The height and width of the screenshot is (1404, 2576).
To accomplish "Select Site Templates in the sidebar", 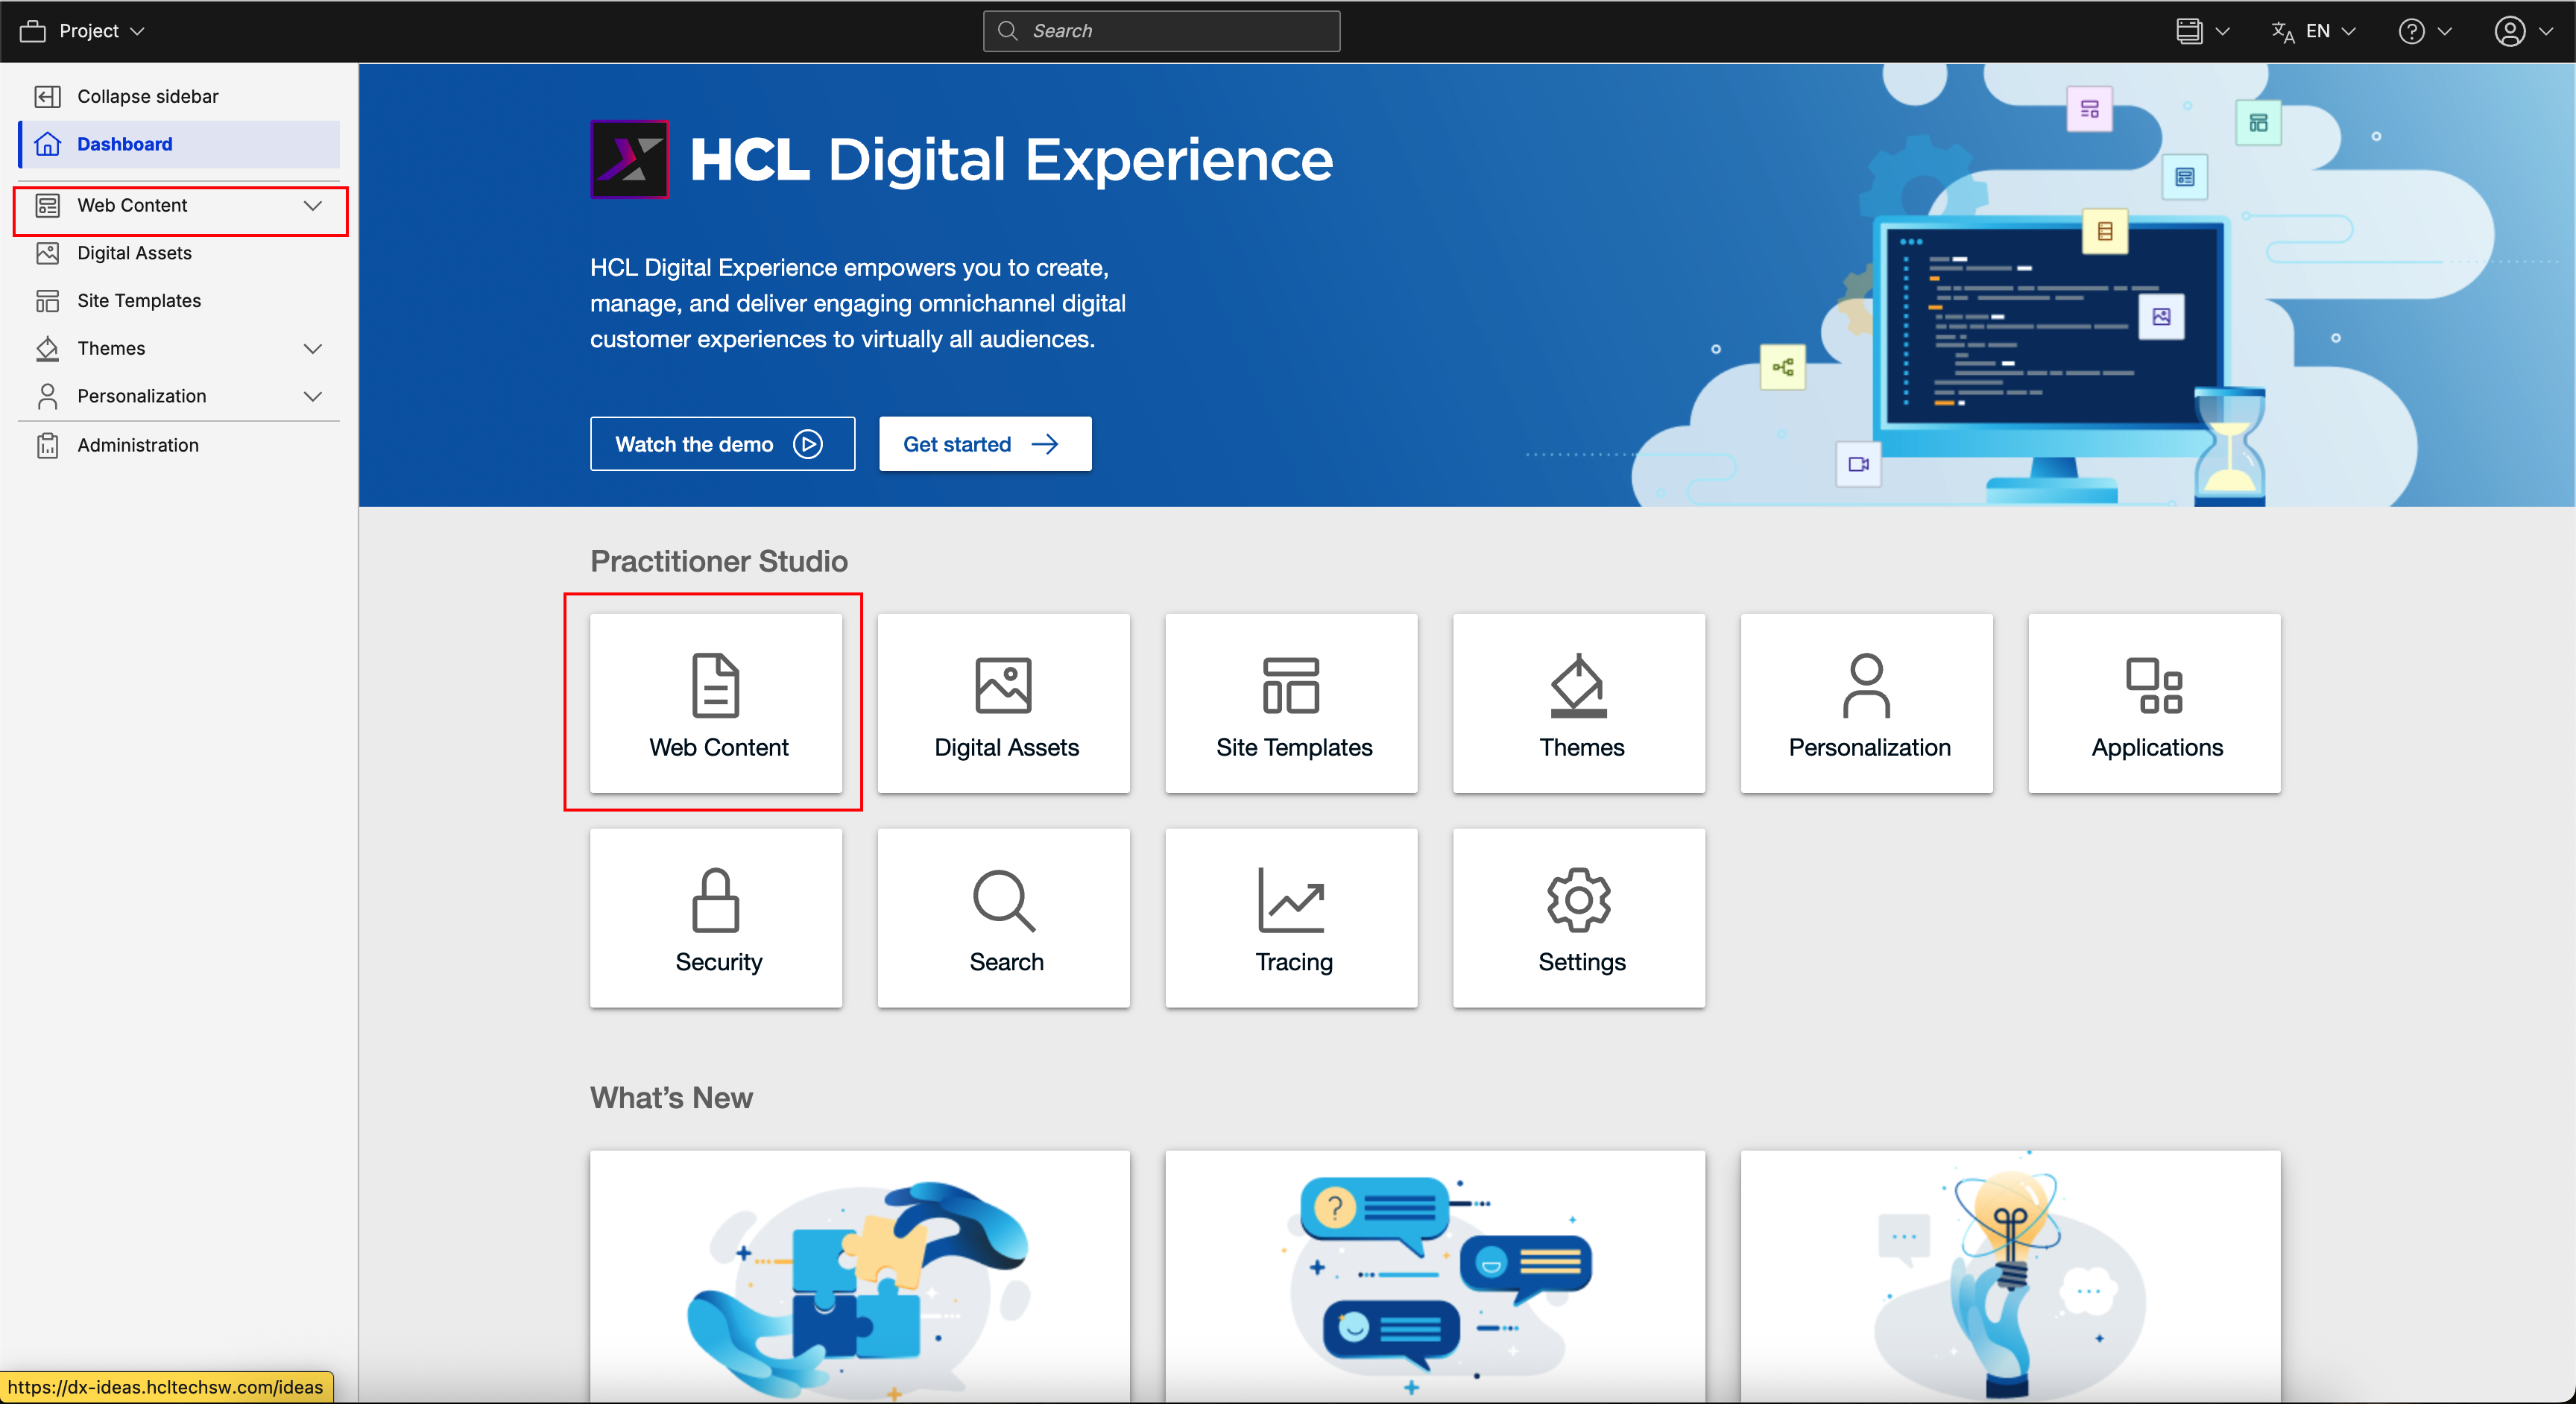I will point(139,301).
